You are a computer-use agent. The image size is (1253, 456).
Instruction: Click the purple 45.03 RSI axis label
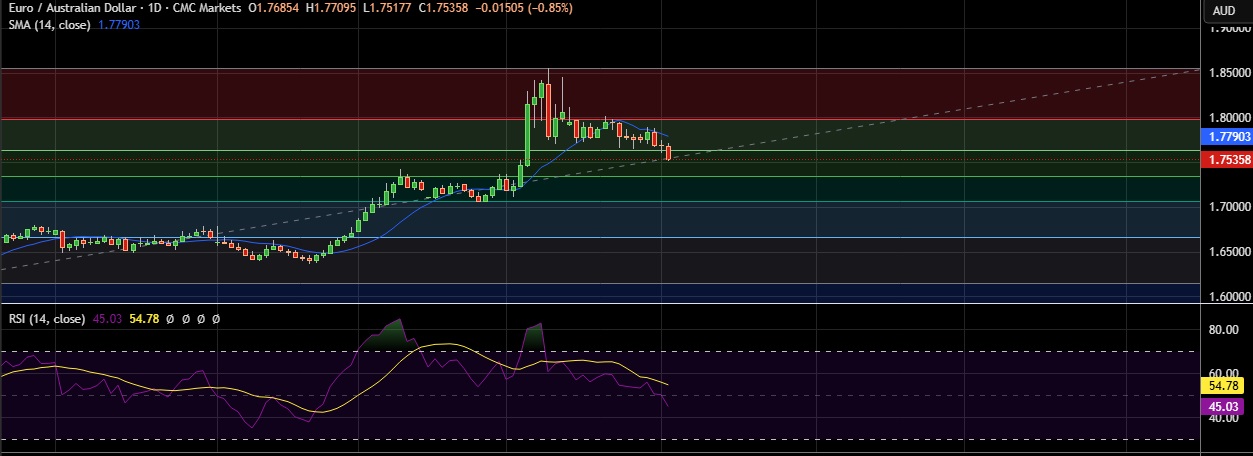pos(1224,407)
